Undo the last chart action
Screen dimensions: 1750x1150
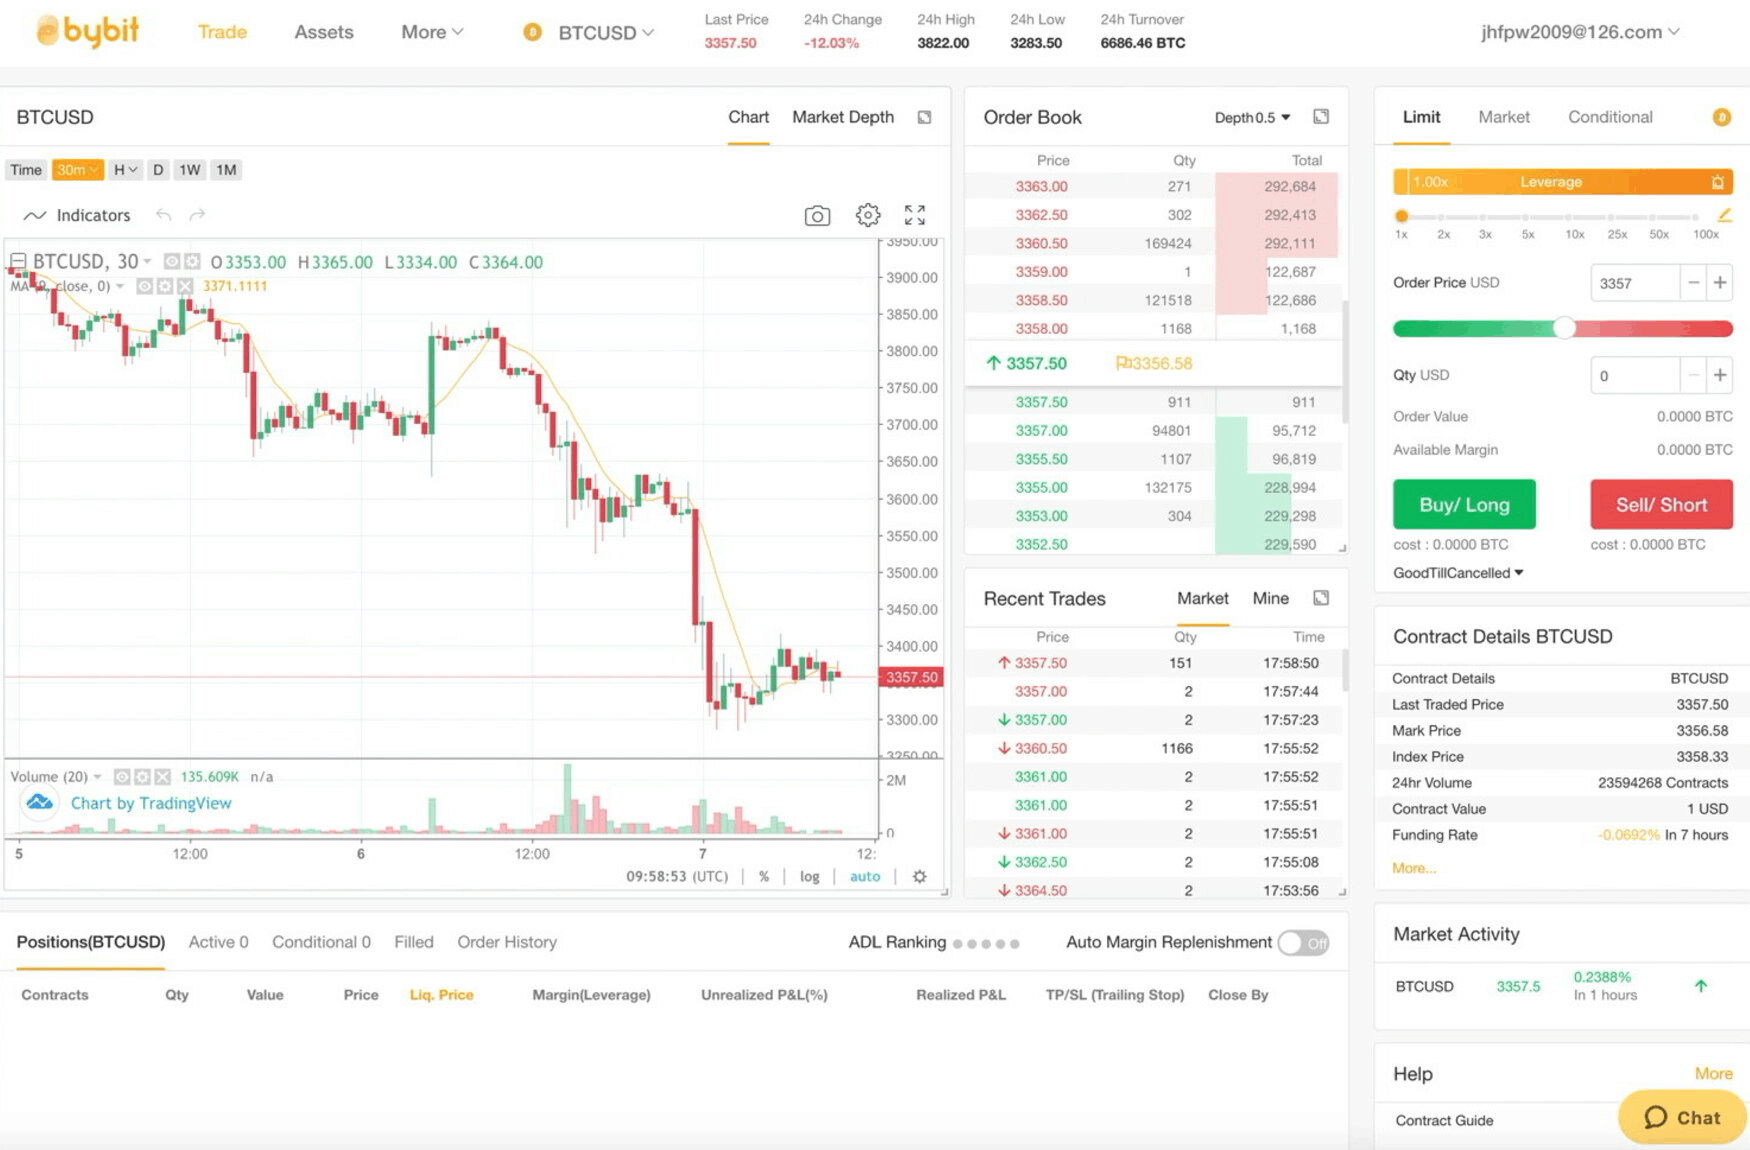pos(164,215)
